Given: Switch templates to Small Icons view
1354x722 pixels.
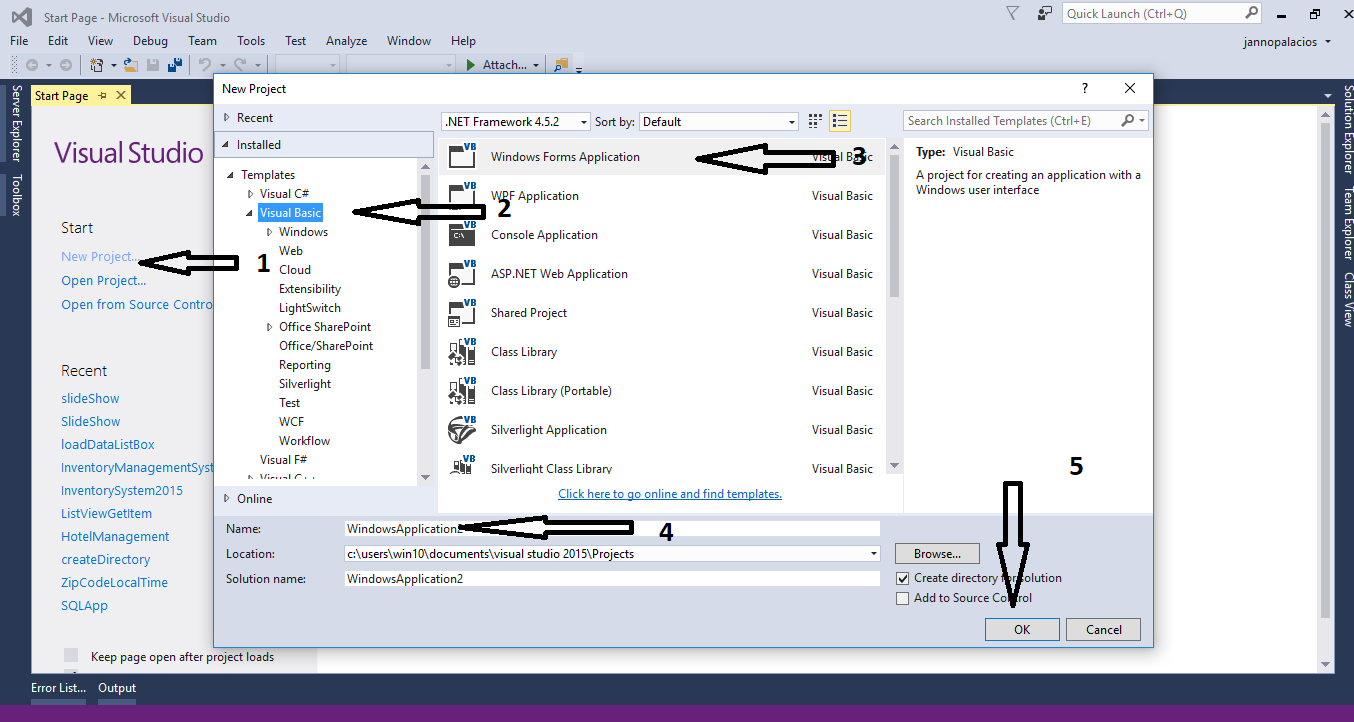Looking at the screenshot, I should tap(814, 120).
